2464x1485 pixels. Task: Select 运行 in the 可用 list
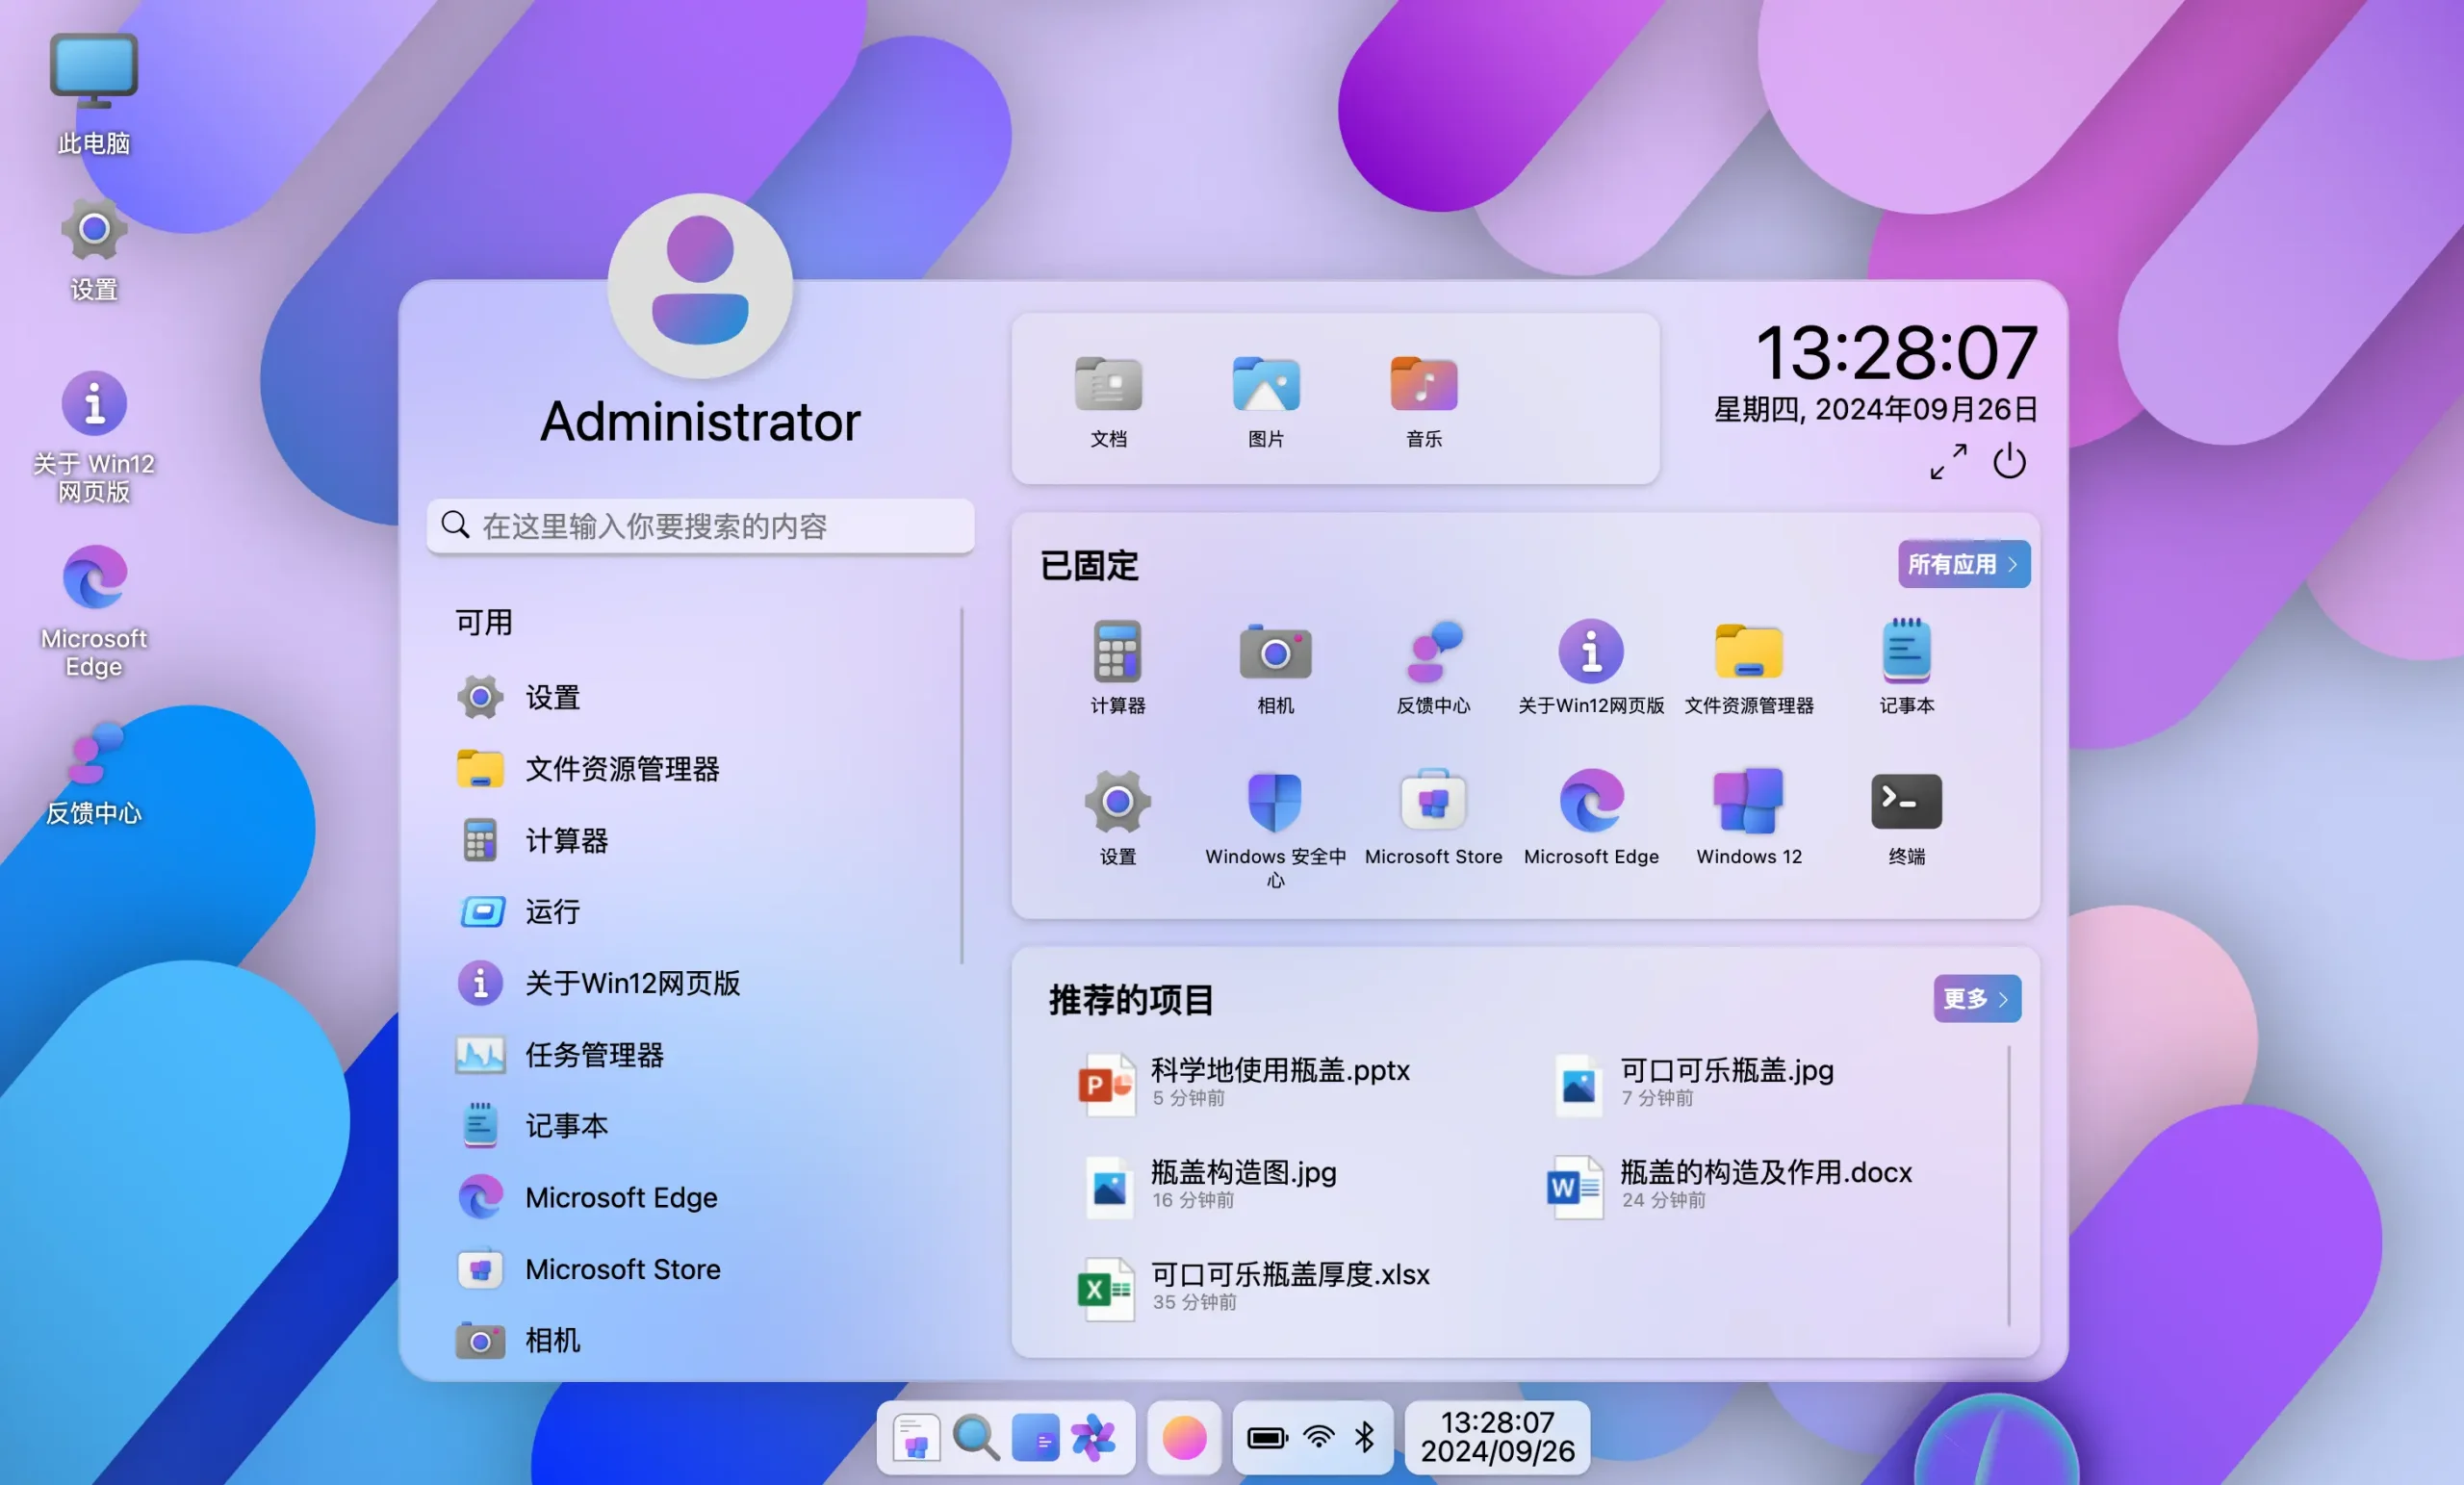coord(700,911)
